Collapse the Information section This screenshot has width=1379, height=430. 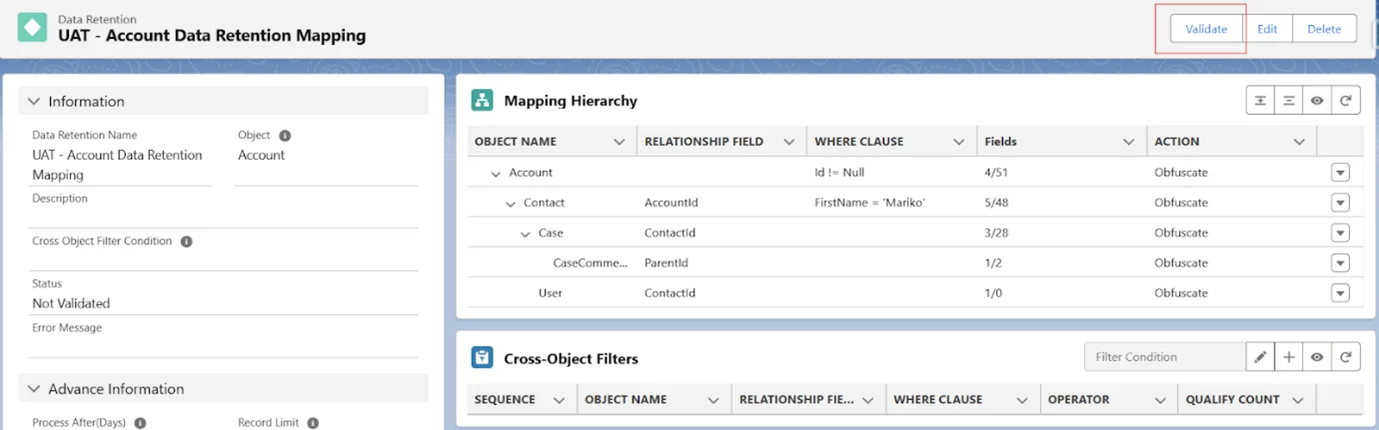click(34, 101)
